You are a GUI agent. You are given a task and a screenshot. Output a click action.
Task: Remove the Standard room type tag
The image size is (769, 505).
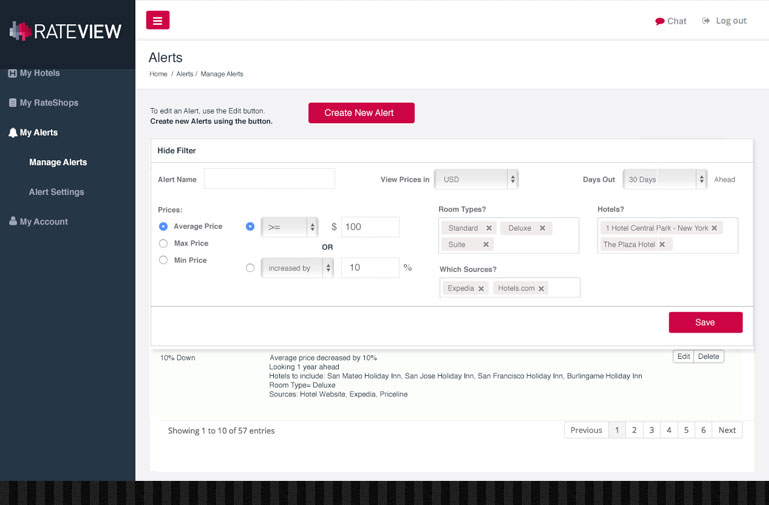pos(489,228)
